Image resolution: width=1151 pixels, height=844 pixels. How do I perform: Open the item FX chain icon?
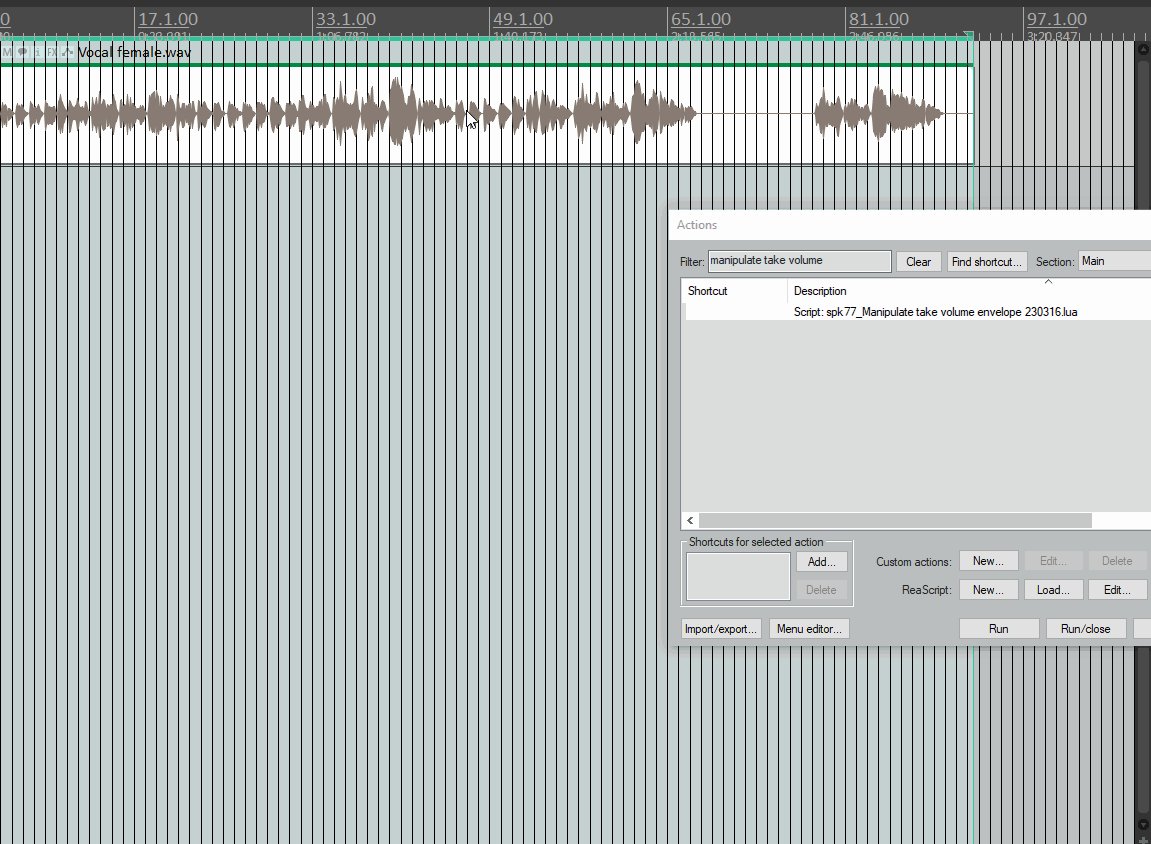point(52,52)
